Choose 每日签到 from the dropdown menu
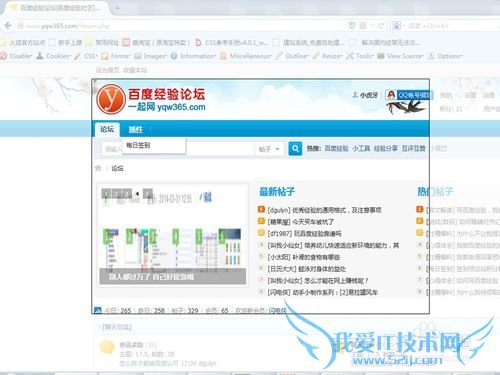This screenshot has height=375, width=500. point(138,145)
